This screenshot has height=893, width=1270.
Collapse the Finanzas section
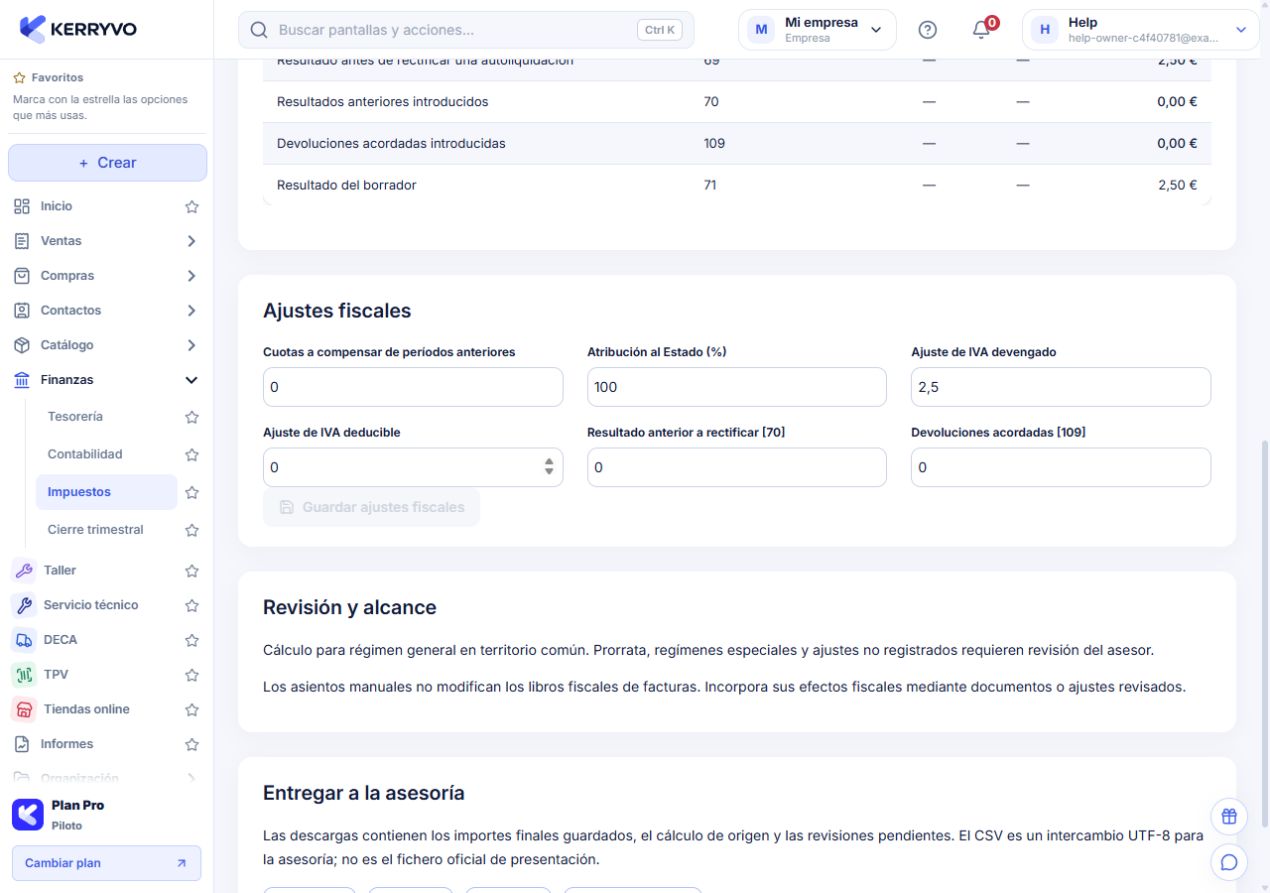pyautogui.click(x=192, y=380)
